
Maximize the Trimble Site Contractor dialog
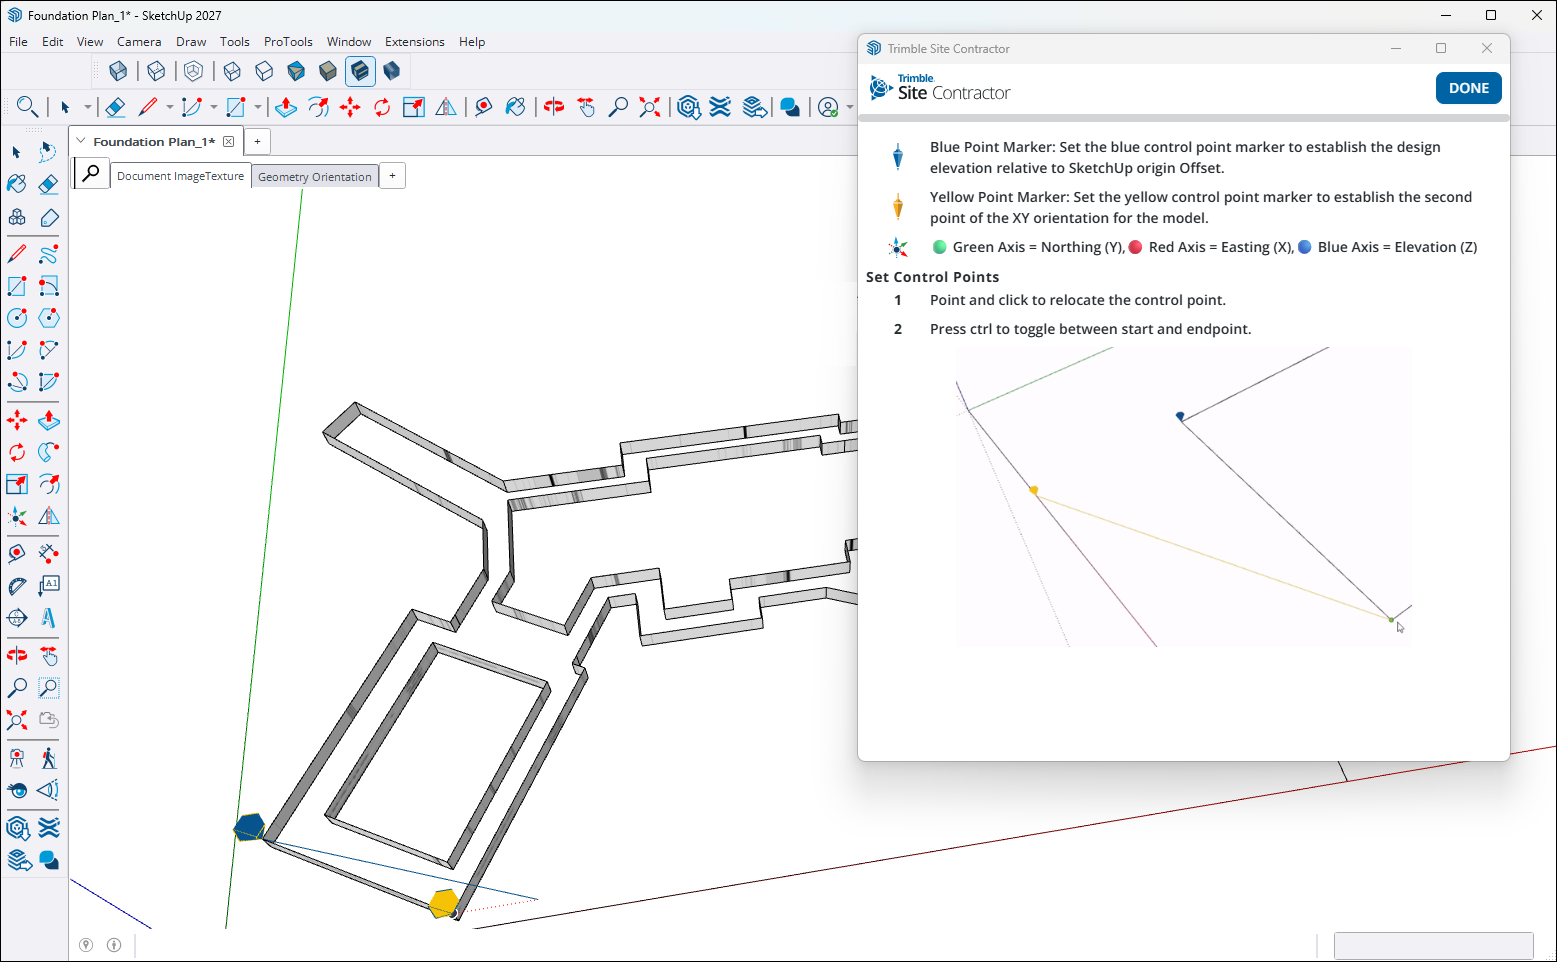[1441, 48]
